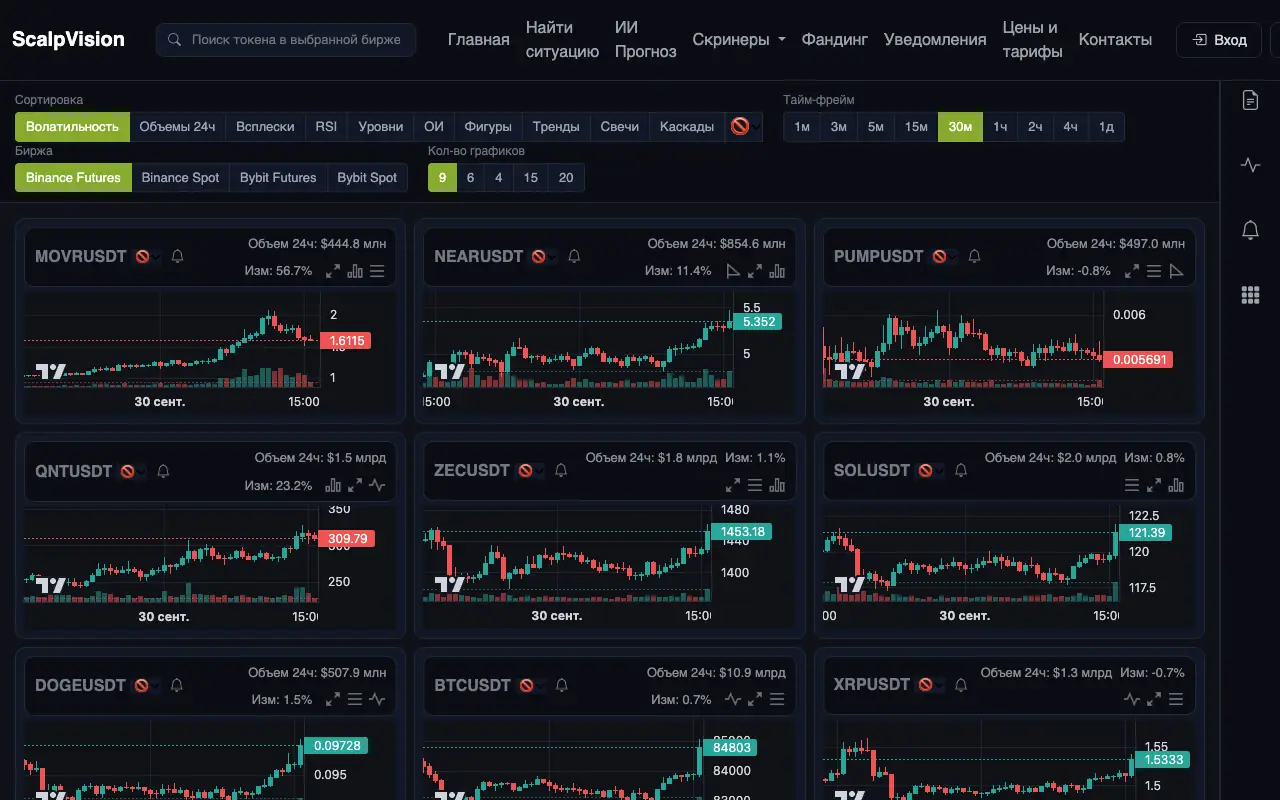
Task: Open the bar chart icon on QNTUSDT
Action: [x=333, y=485]
